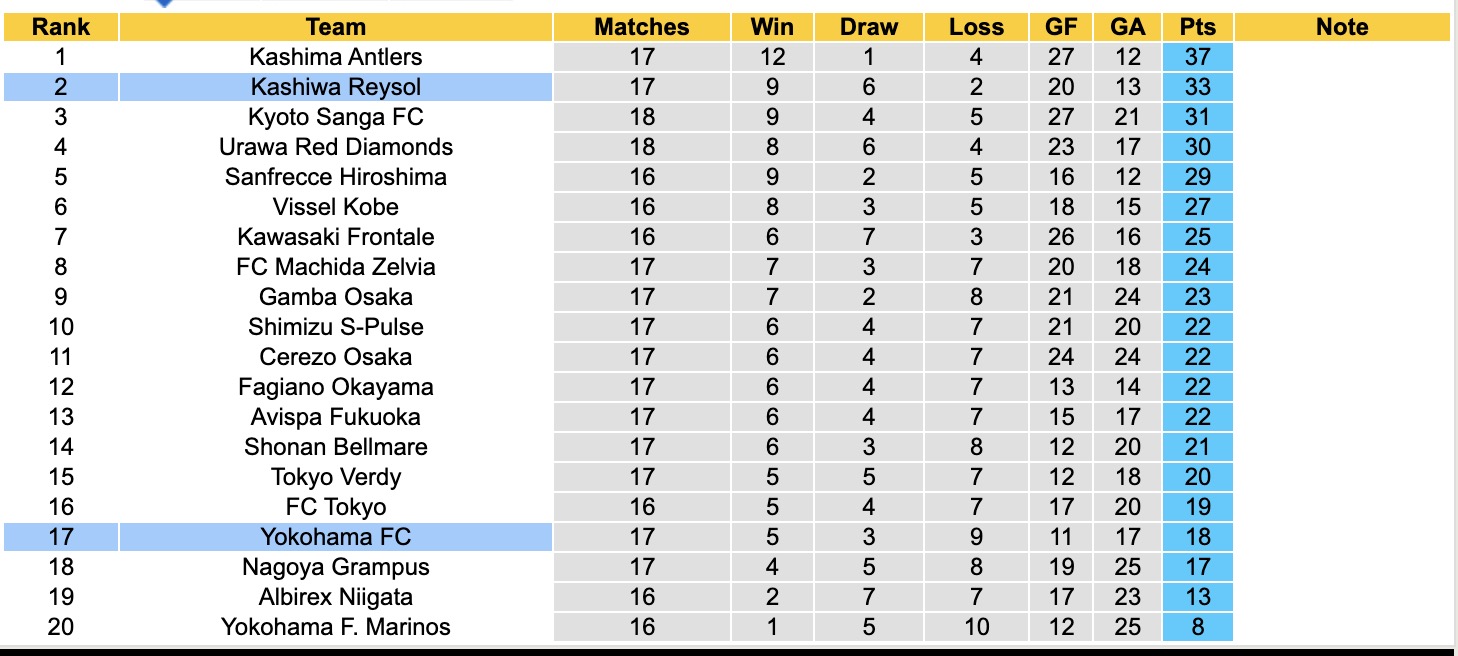Select the highlighted rank 17 cell
This screenshot has width=1458, height=656.
coord(61,537)
